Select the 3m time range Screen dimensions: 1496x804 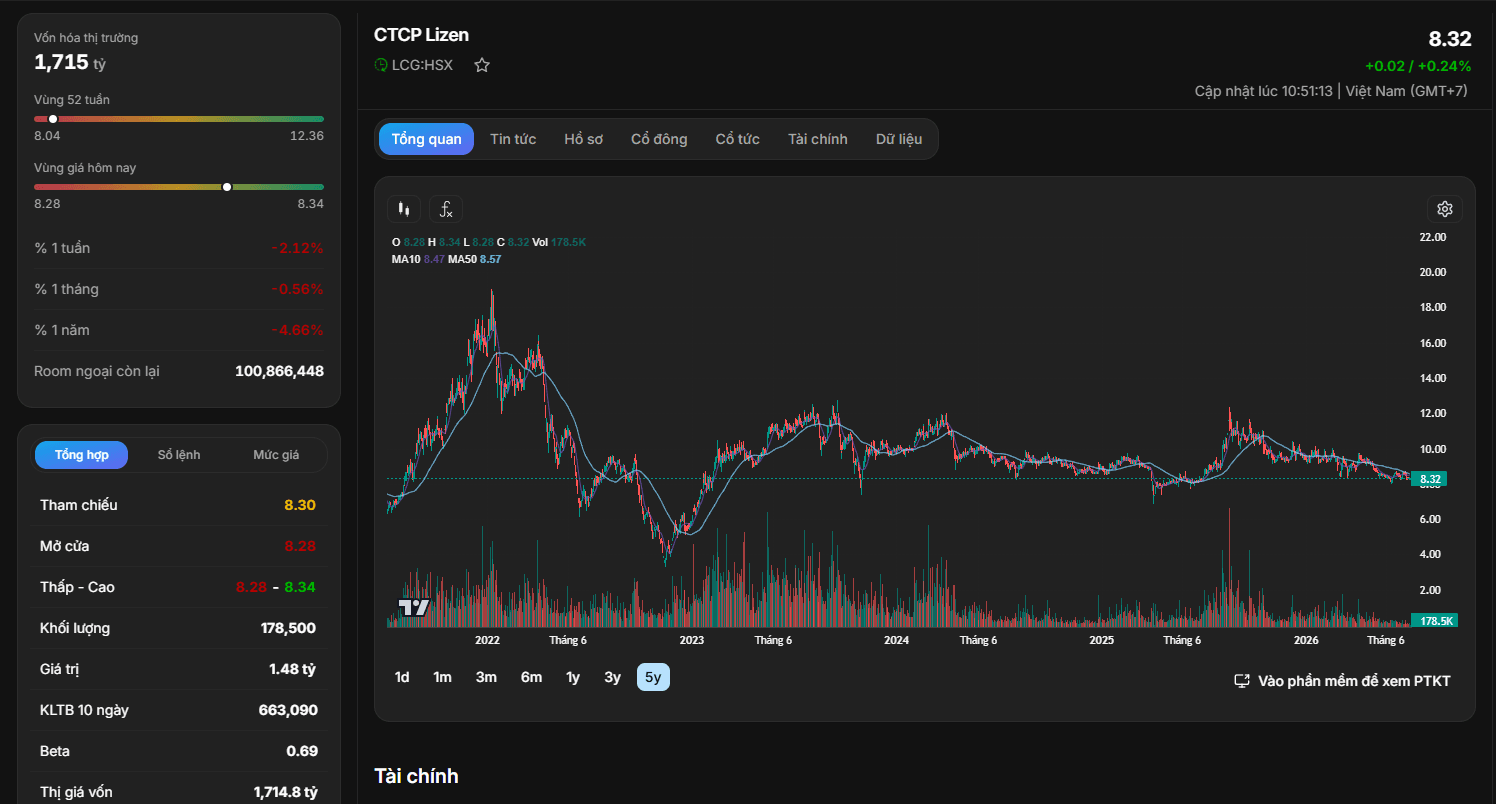[486, 677]
